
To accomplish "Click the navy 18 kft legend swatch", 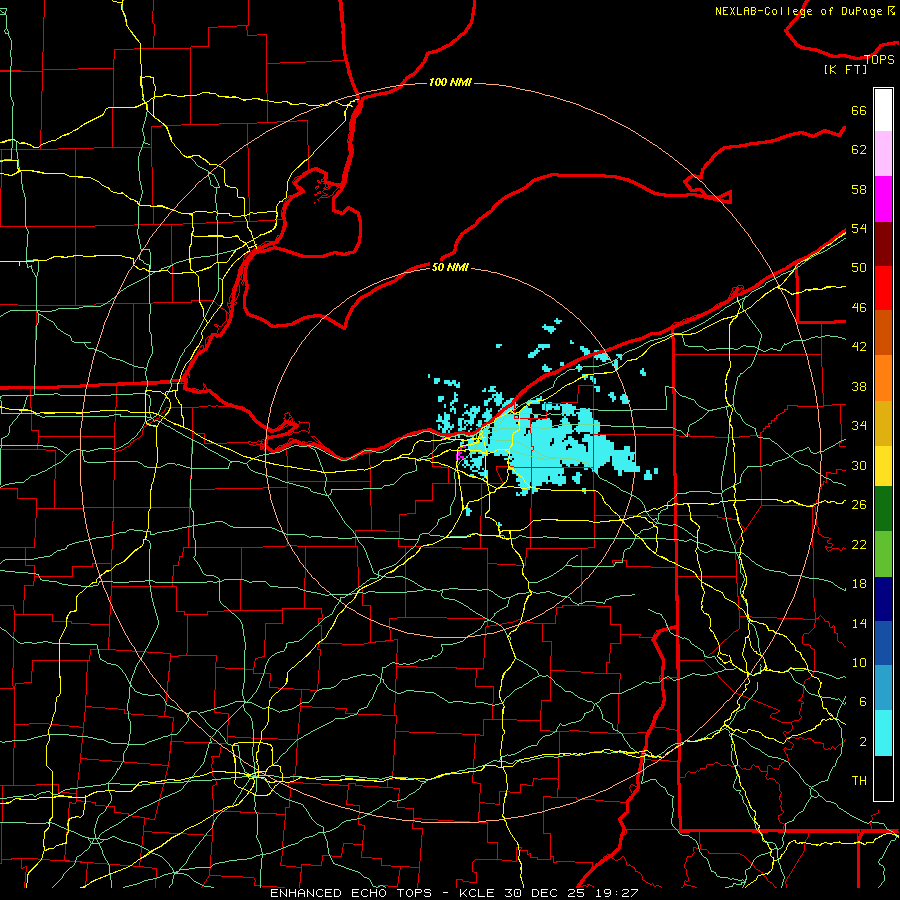I will coord(883,599).
